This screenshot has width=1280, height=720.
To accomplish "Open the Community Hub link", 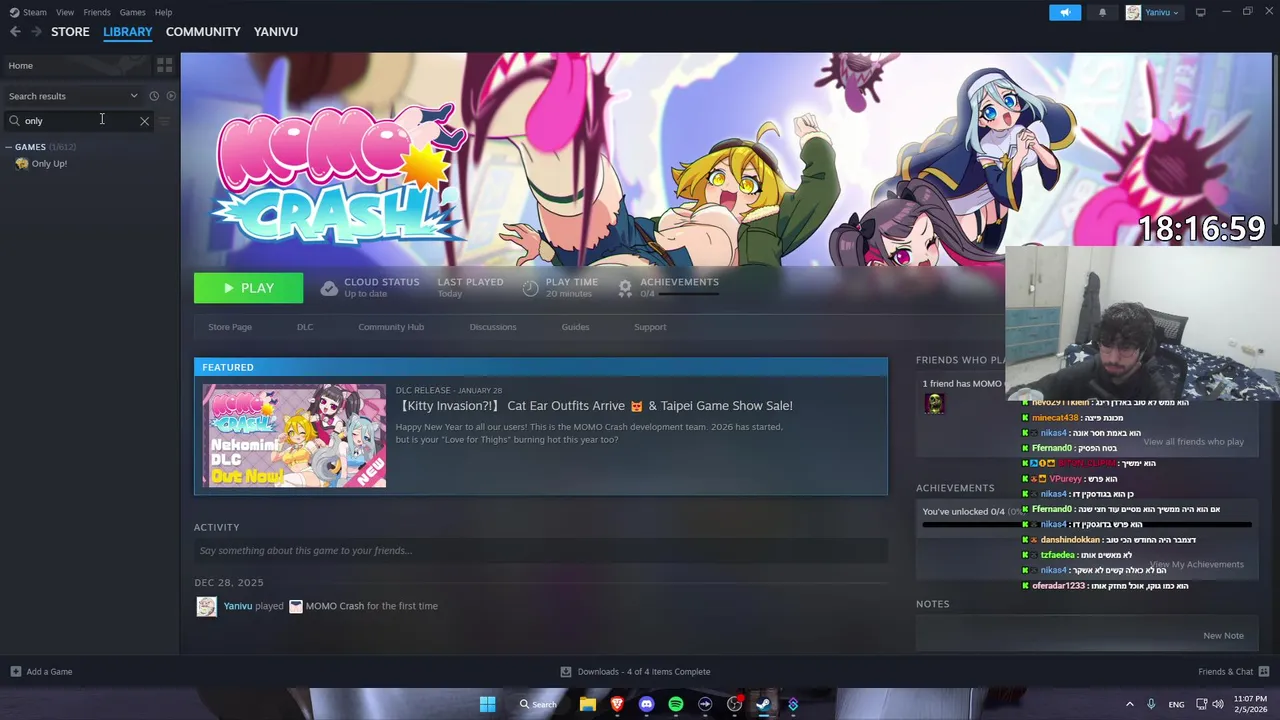I will point(391,327).
